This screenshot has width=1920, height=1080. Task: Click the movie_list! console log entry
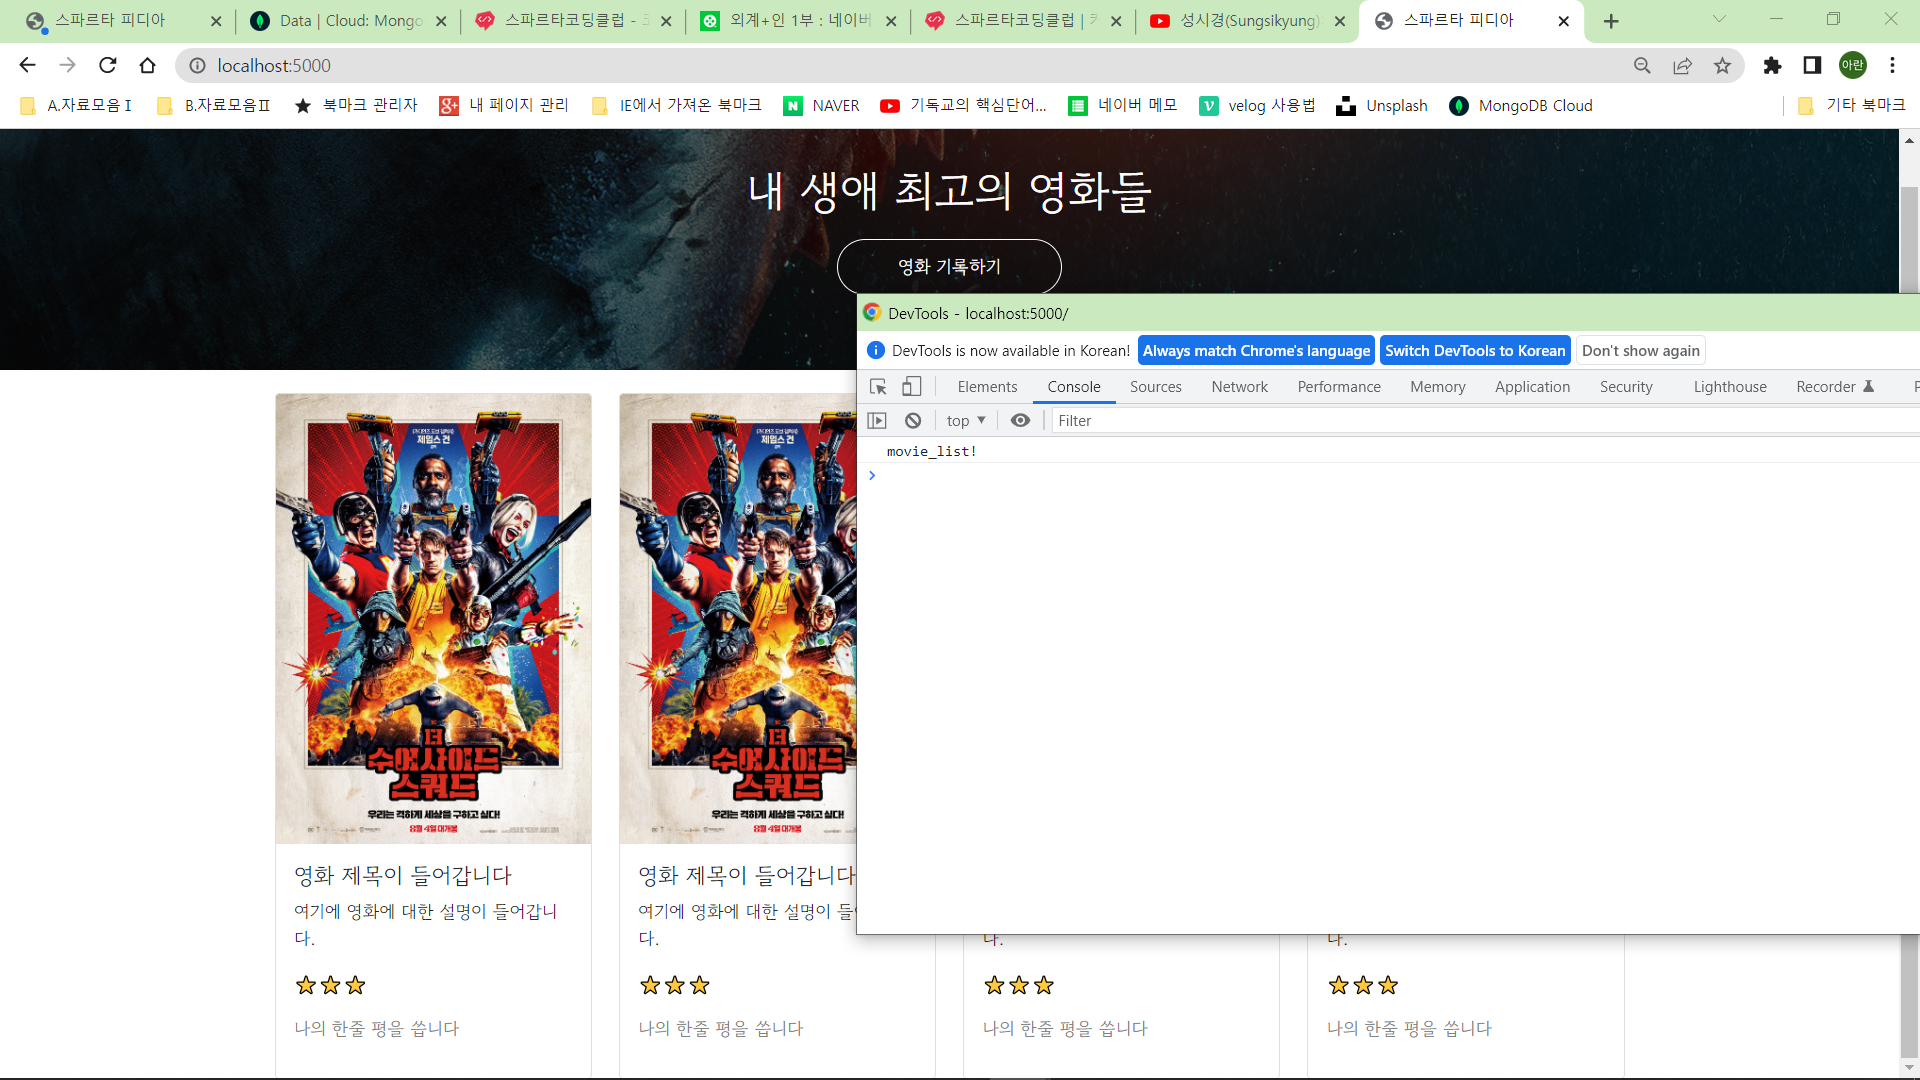click(931, 452)
